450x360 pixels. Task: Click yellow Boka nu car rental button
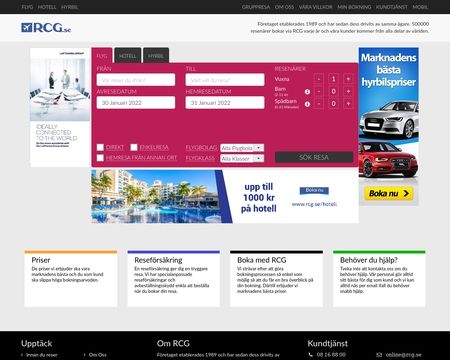pos(389,193)
